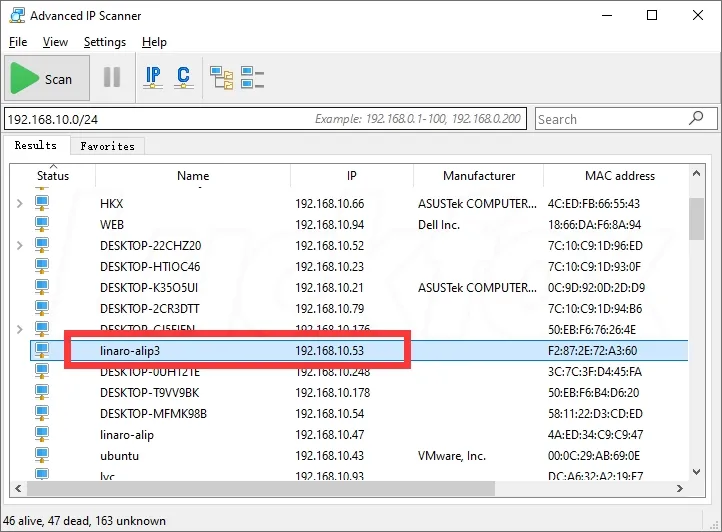
Task: Sort by the IP column header
Action: [x=352, y=175]
